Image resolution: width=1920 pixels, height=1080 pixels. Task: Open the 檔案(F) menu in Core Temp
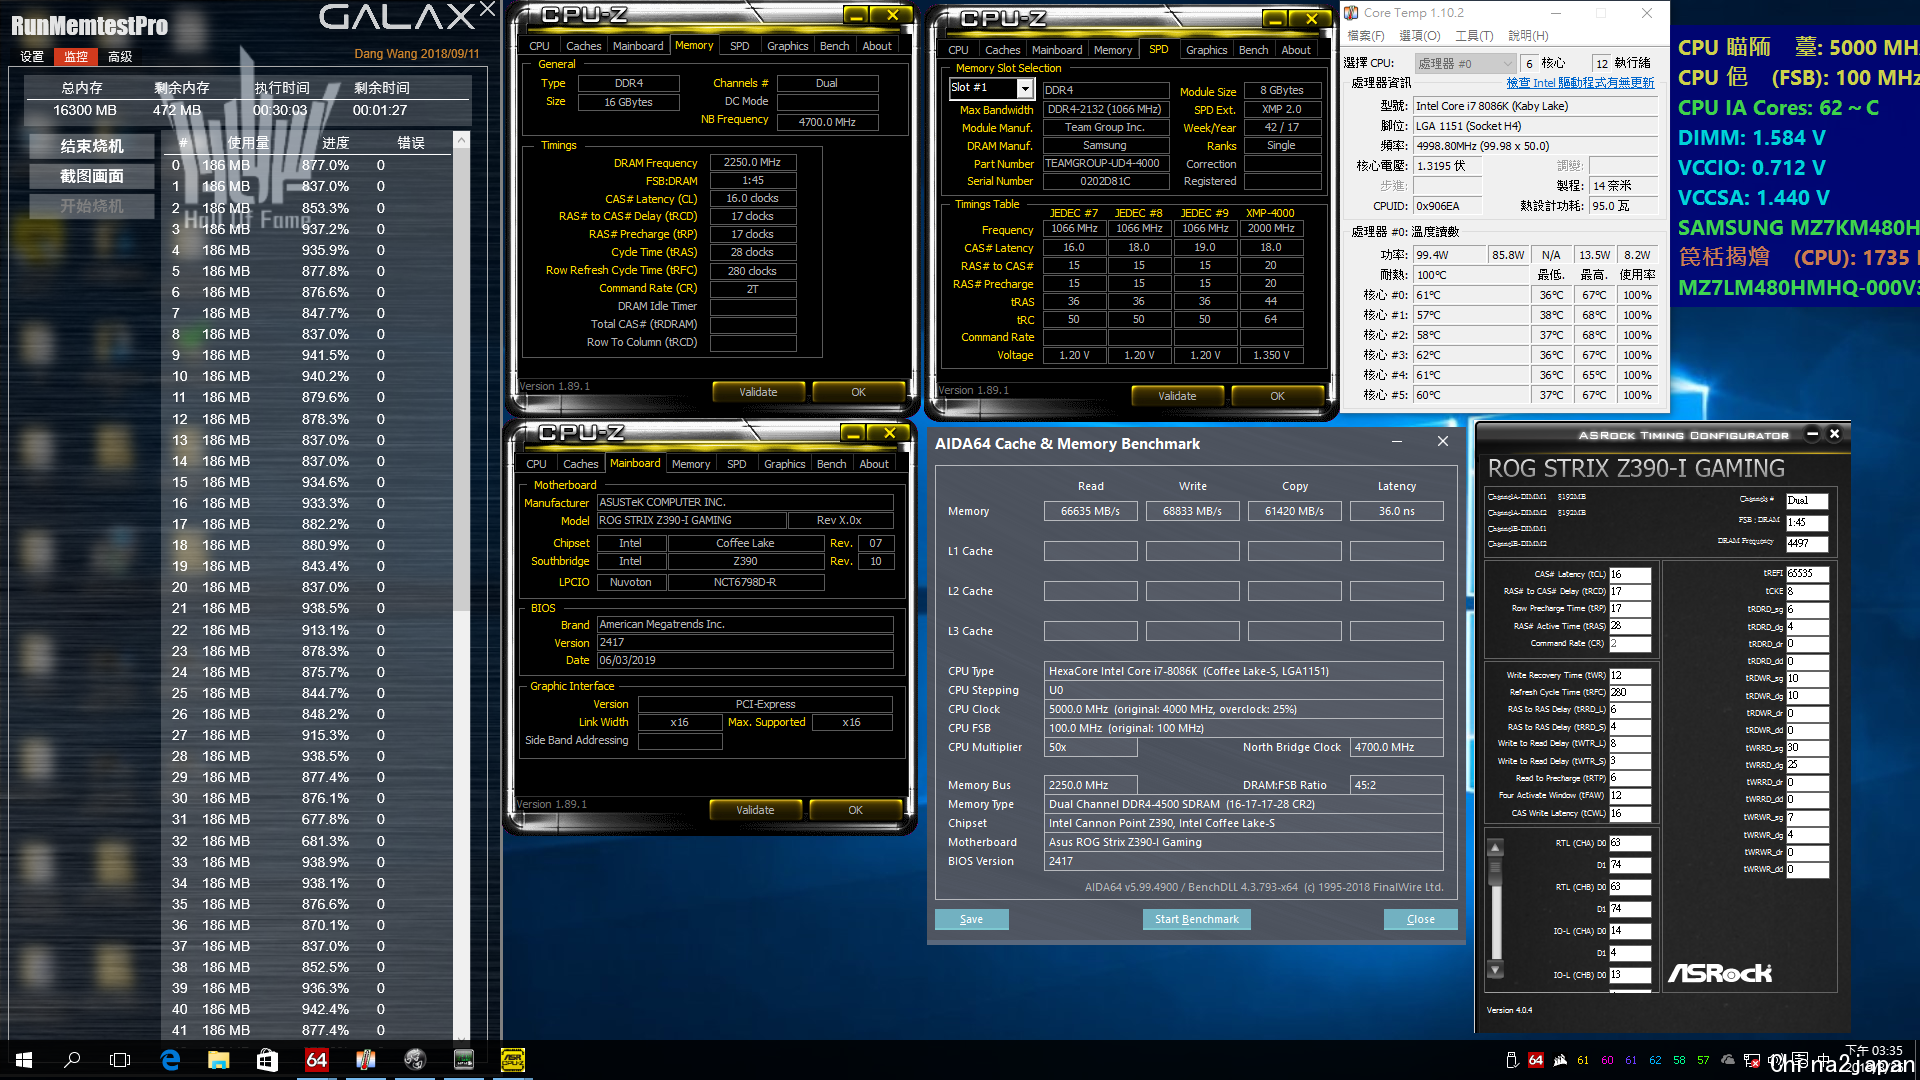[x=1366, y=36]
